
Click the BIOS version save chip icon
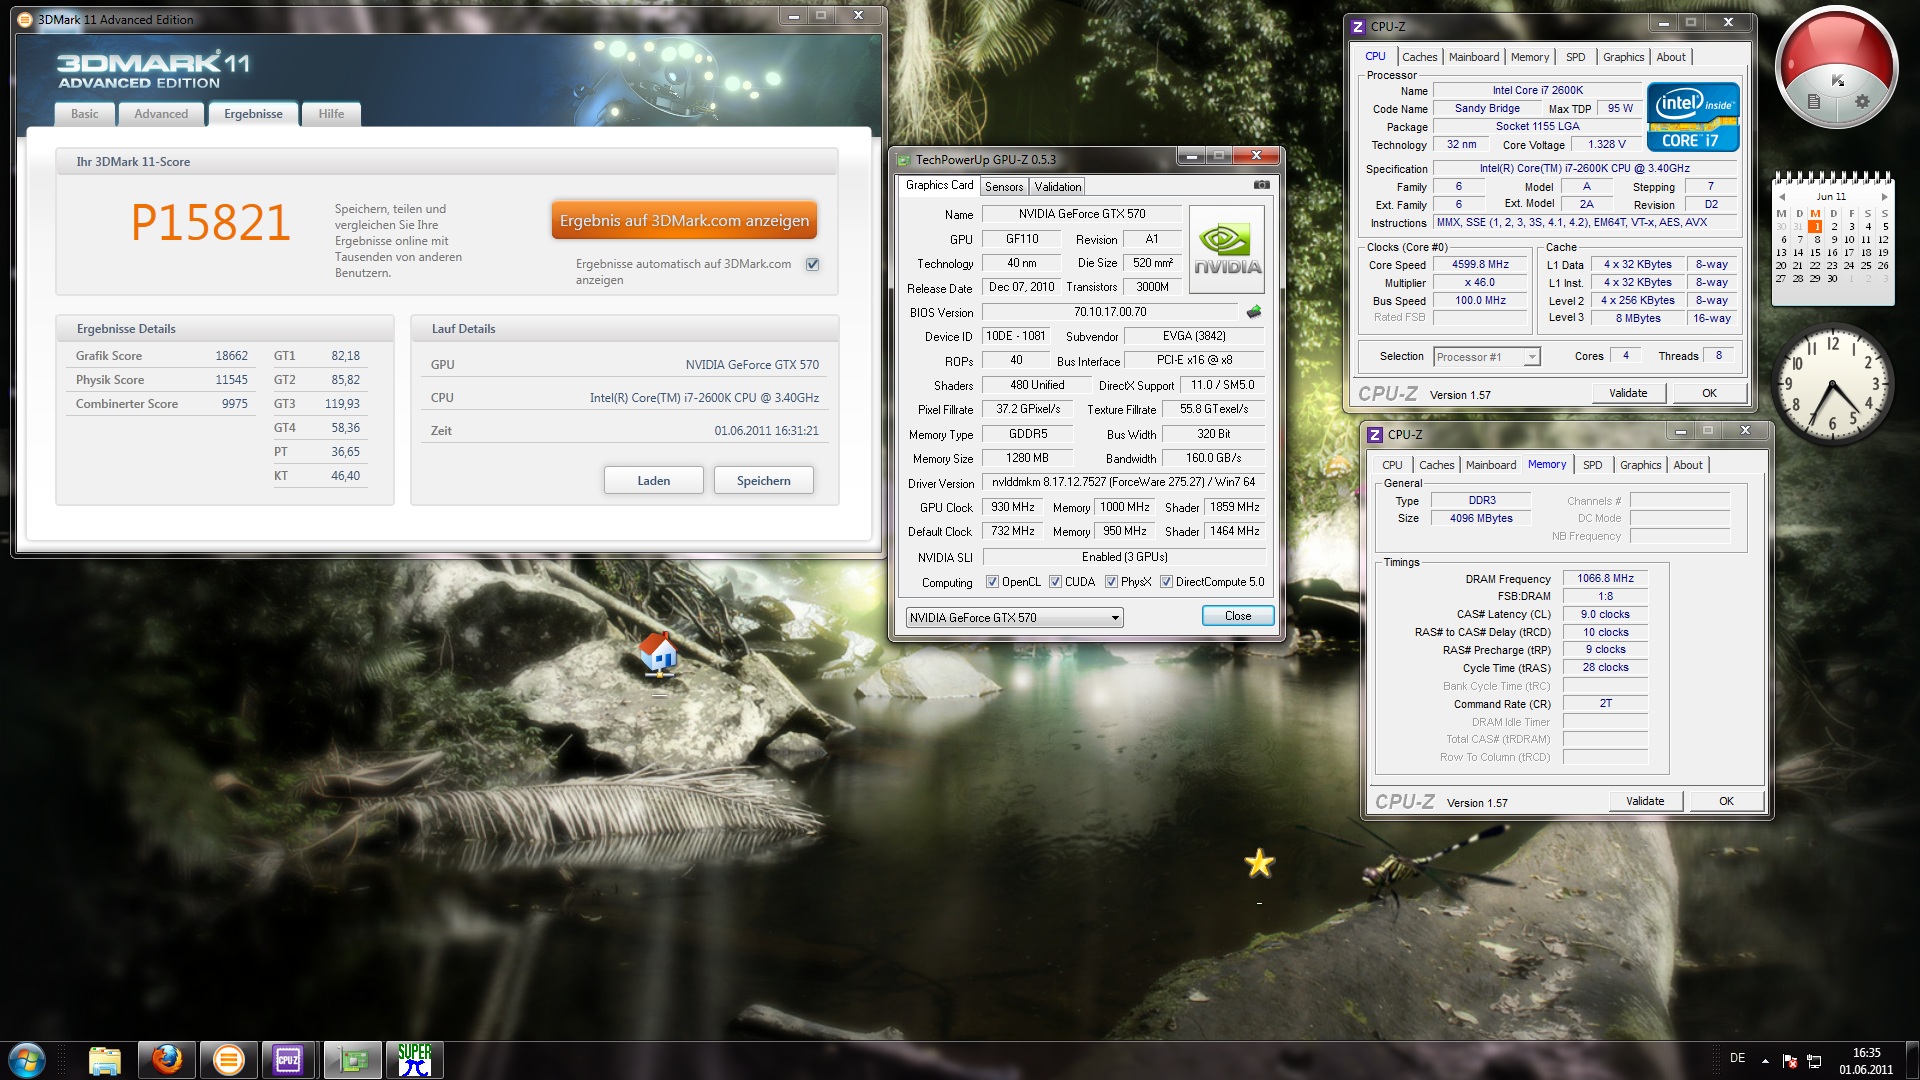1253,312
